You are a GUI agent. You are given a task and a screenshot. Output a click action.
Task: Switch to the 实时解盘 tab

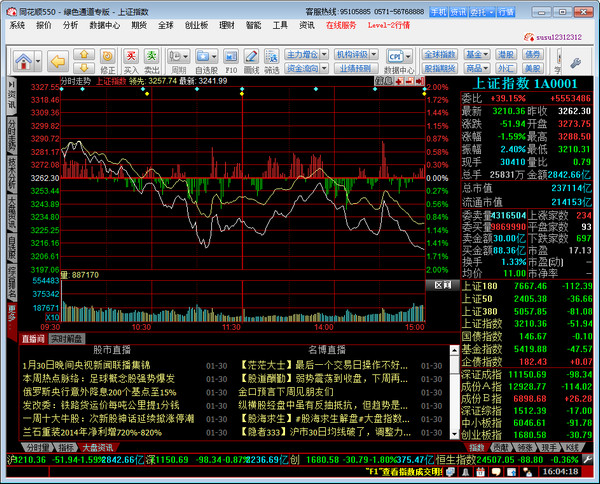pos(66,338)
